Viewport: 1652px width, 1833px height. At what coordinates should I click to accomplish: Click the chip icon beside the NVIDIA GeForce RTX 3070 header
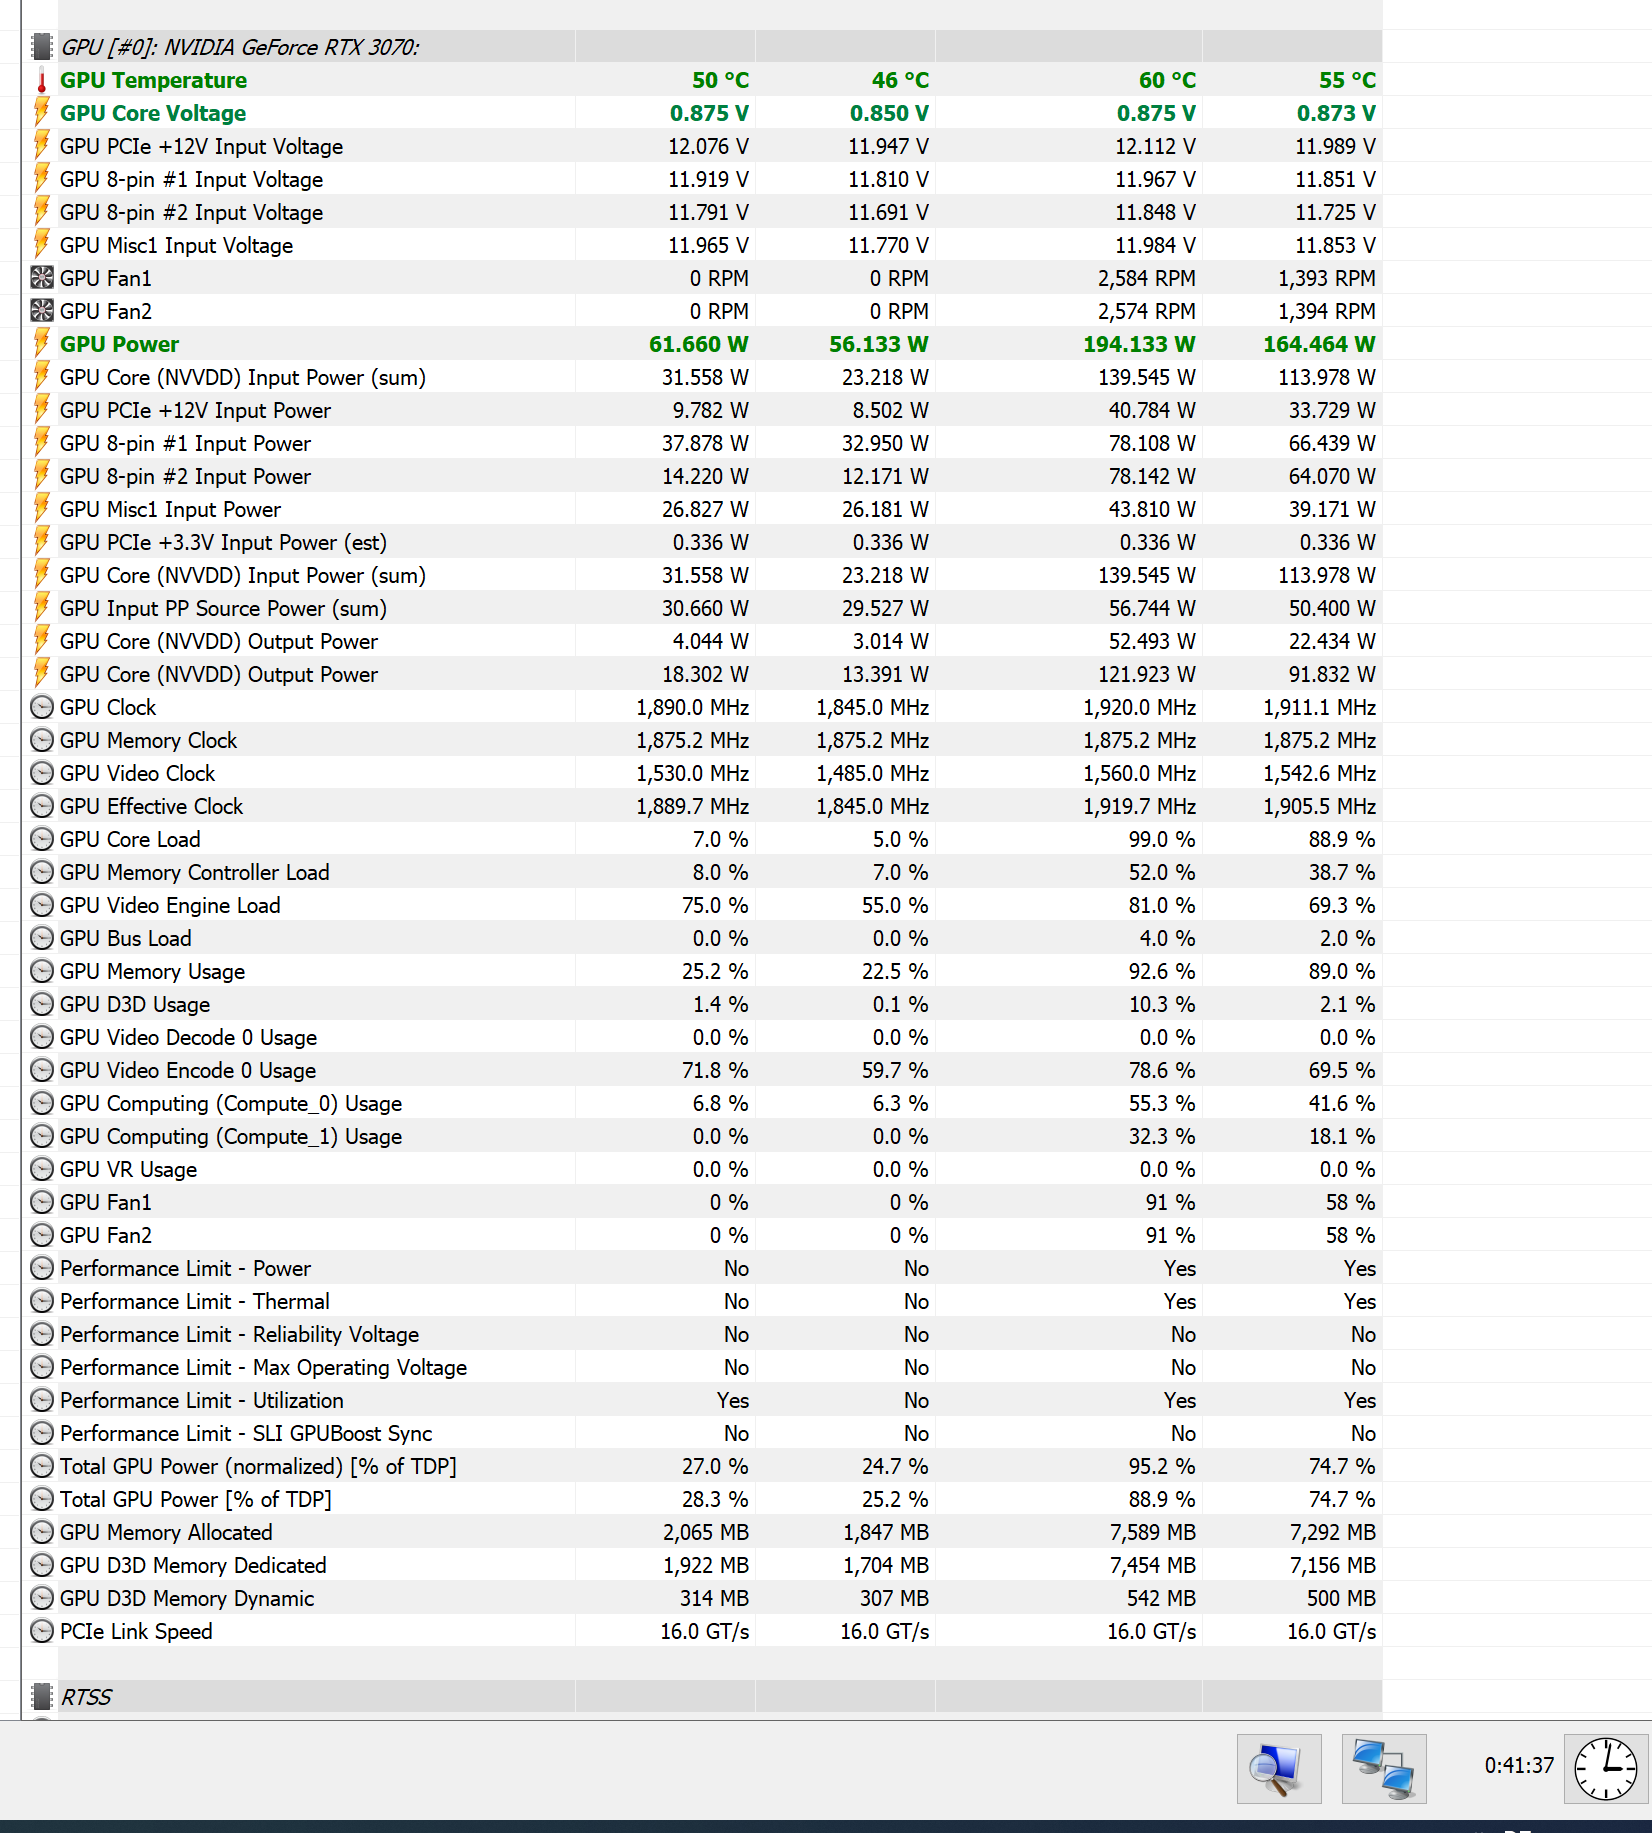(42, 47)
